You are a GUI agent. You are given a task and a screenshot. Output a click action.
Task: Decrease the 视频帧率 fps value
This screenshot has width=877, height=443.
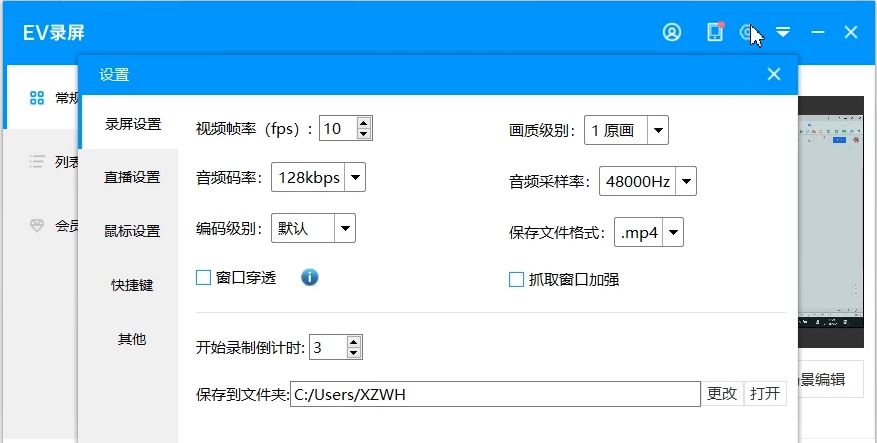[x=364, y=134]
